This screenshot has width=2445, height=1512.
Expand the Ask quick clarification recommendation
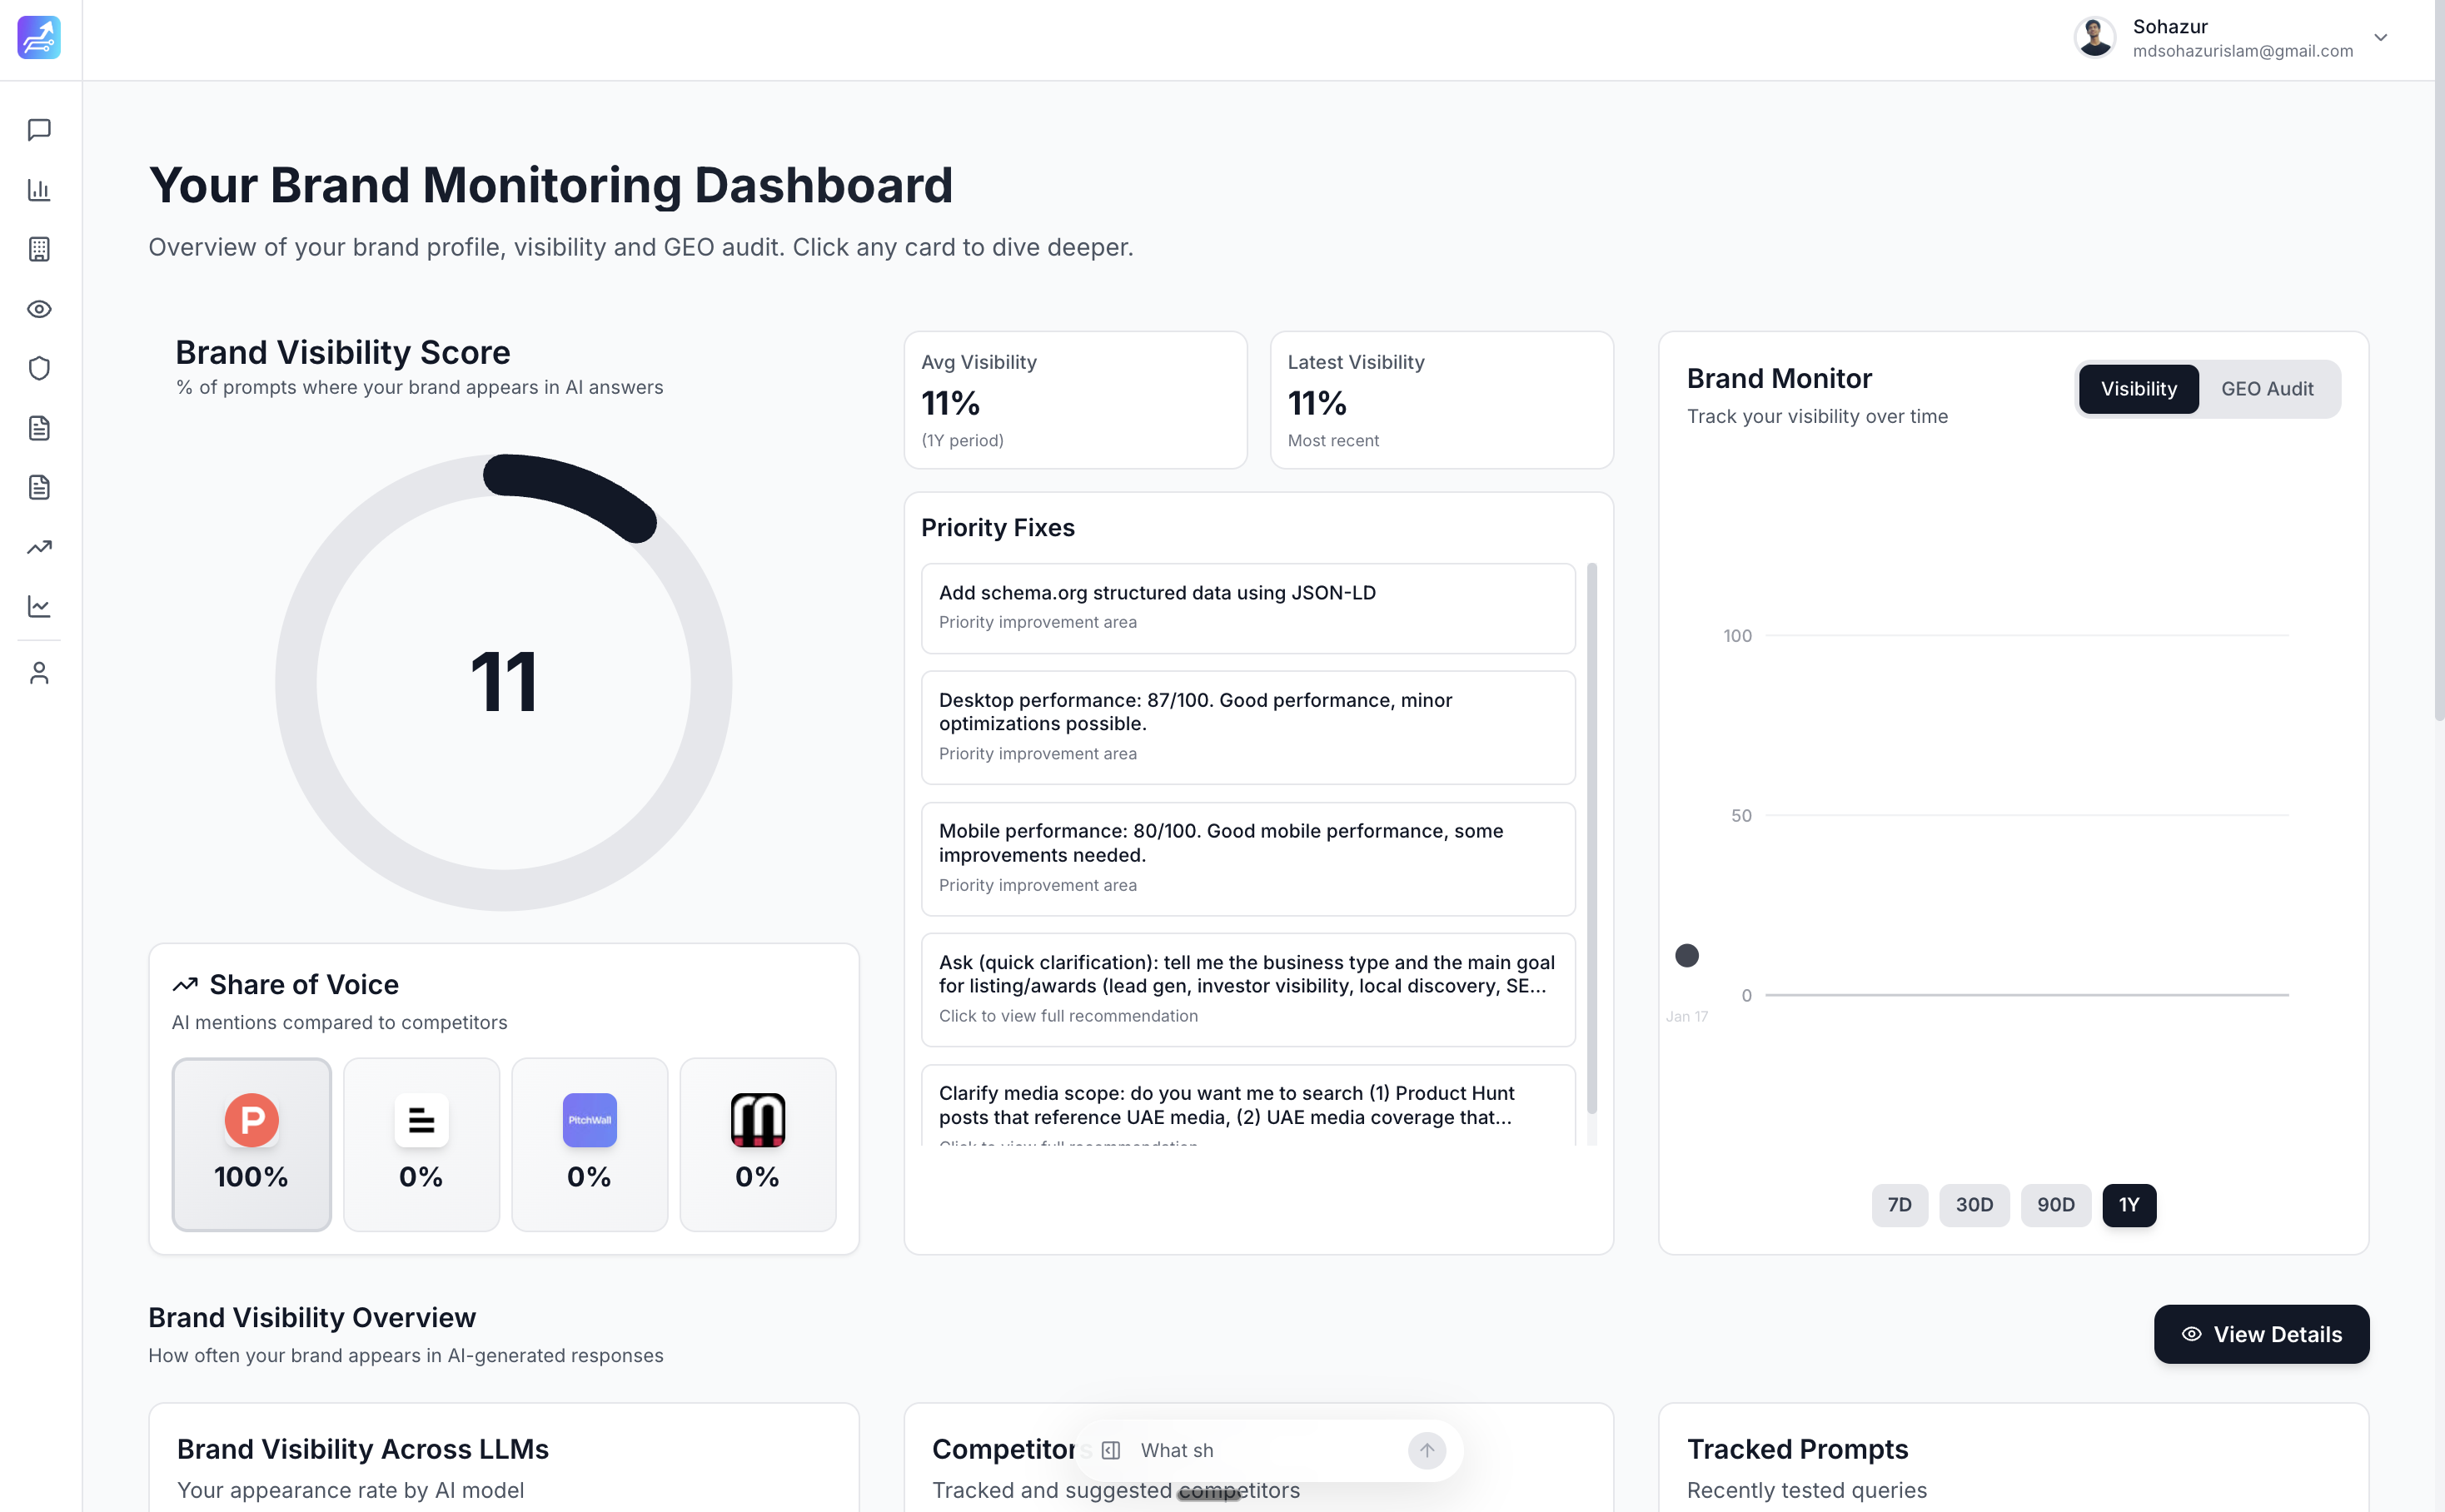tap(1247, 989)
